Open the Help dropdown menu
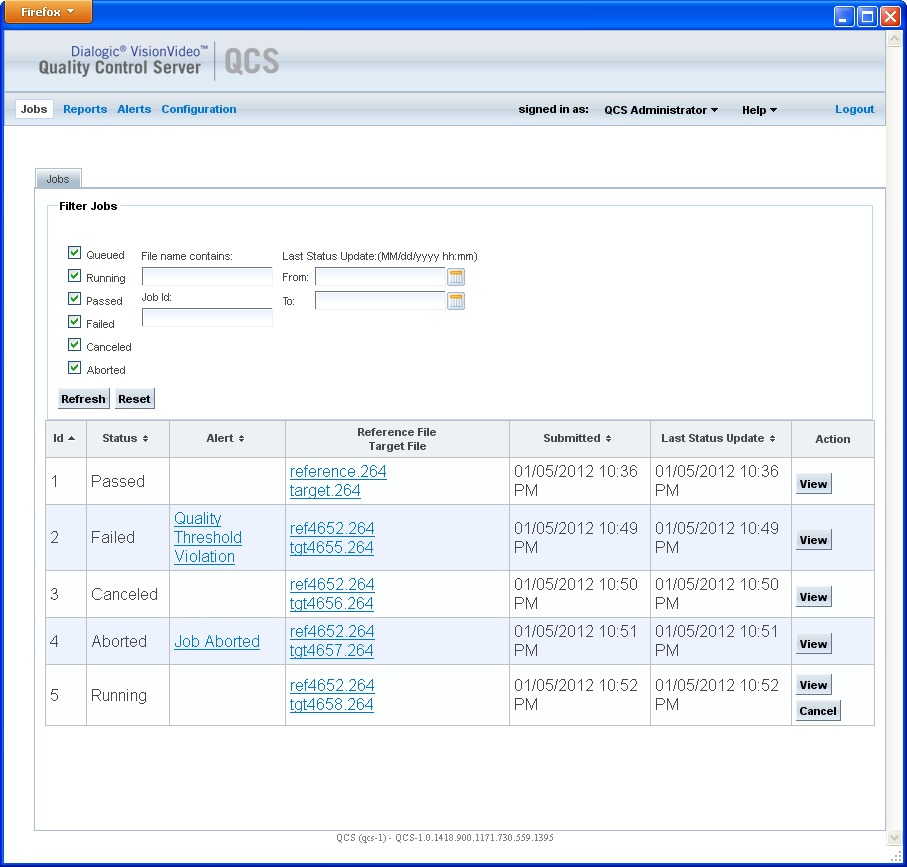The height and width of the screenshot is (867, 907). coord(759,110)
